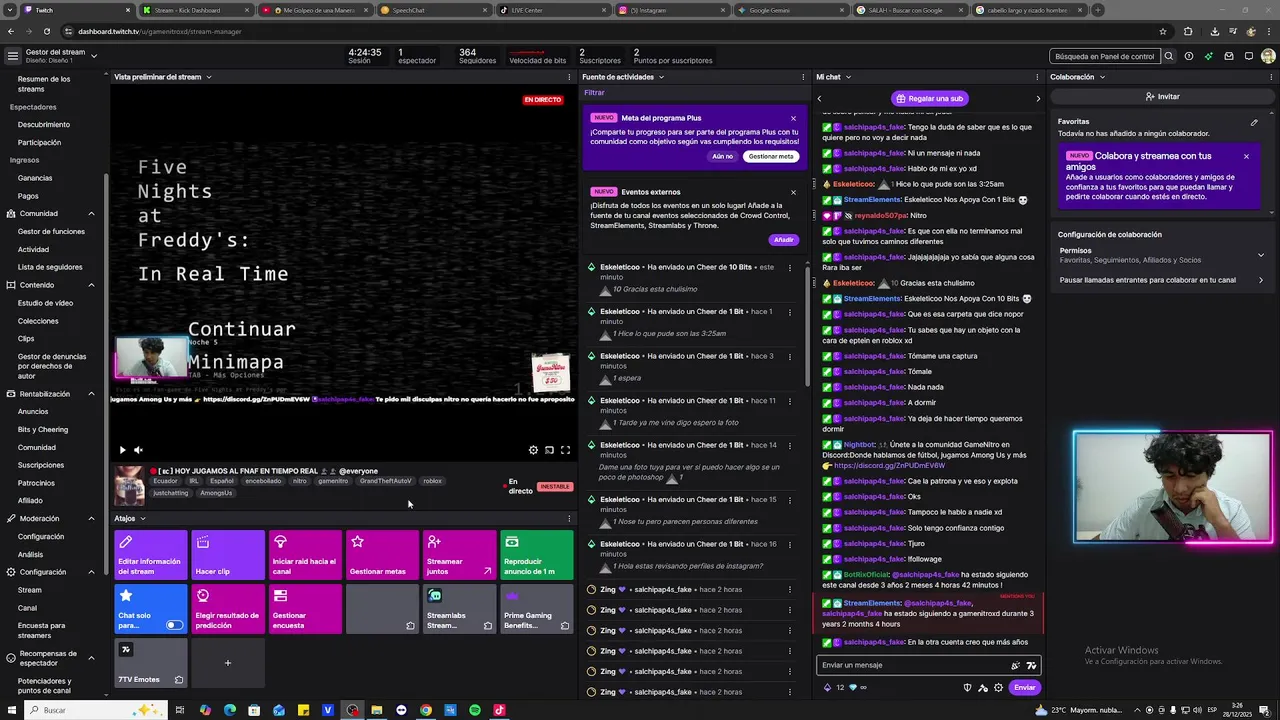Expand Gestor del stream layout dropdown
The image size is (1280, 720).
[x=94, y=55]
